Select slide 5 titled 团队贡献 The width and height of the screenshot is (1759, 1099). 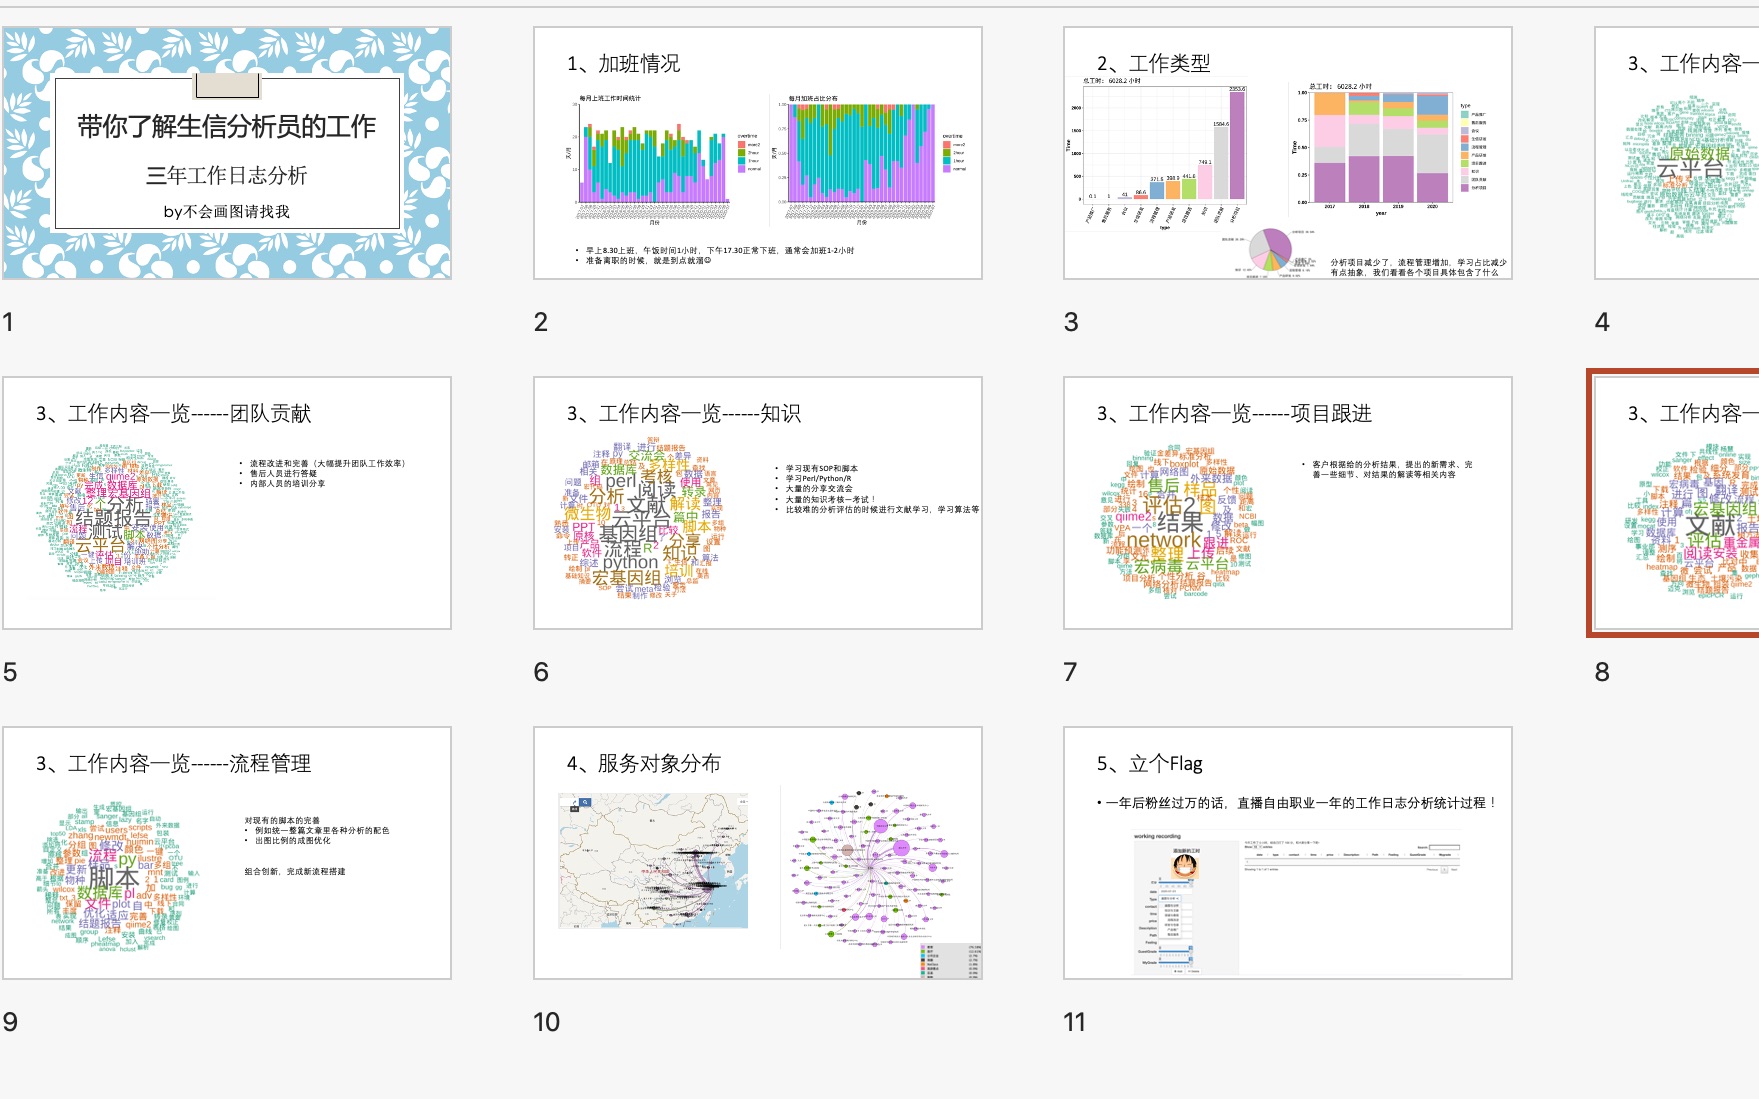click(x=227, y=503)
